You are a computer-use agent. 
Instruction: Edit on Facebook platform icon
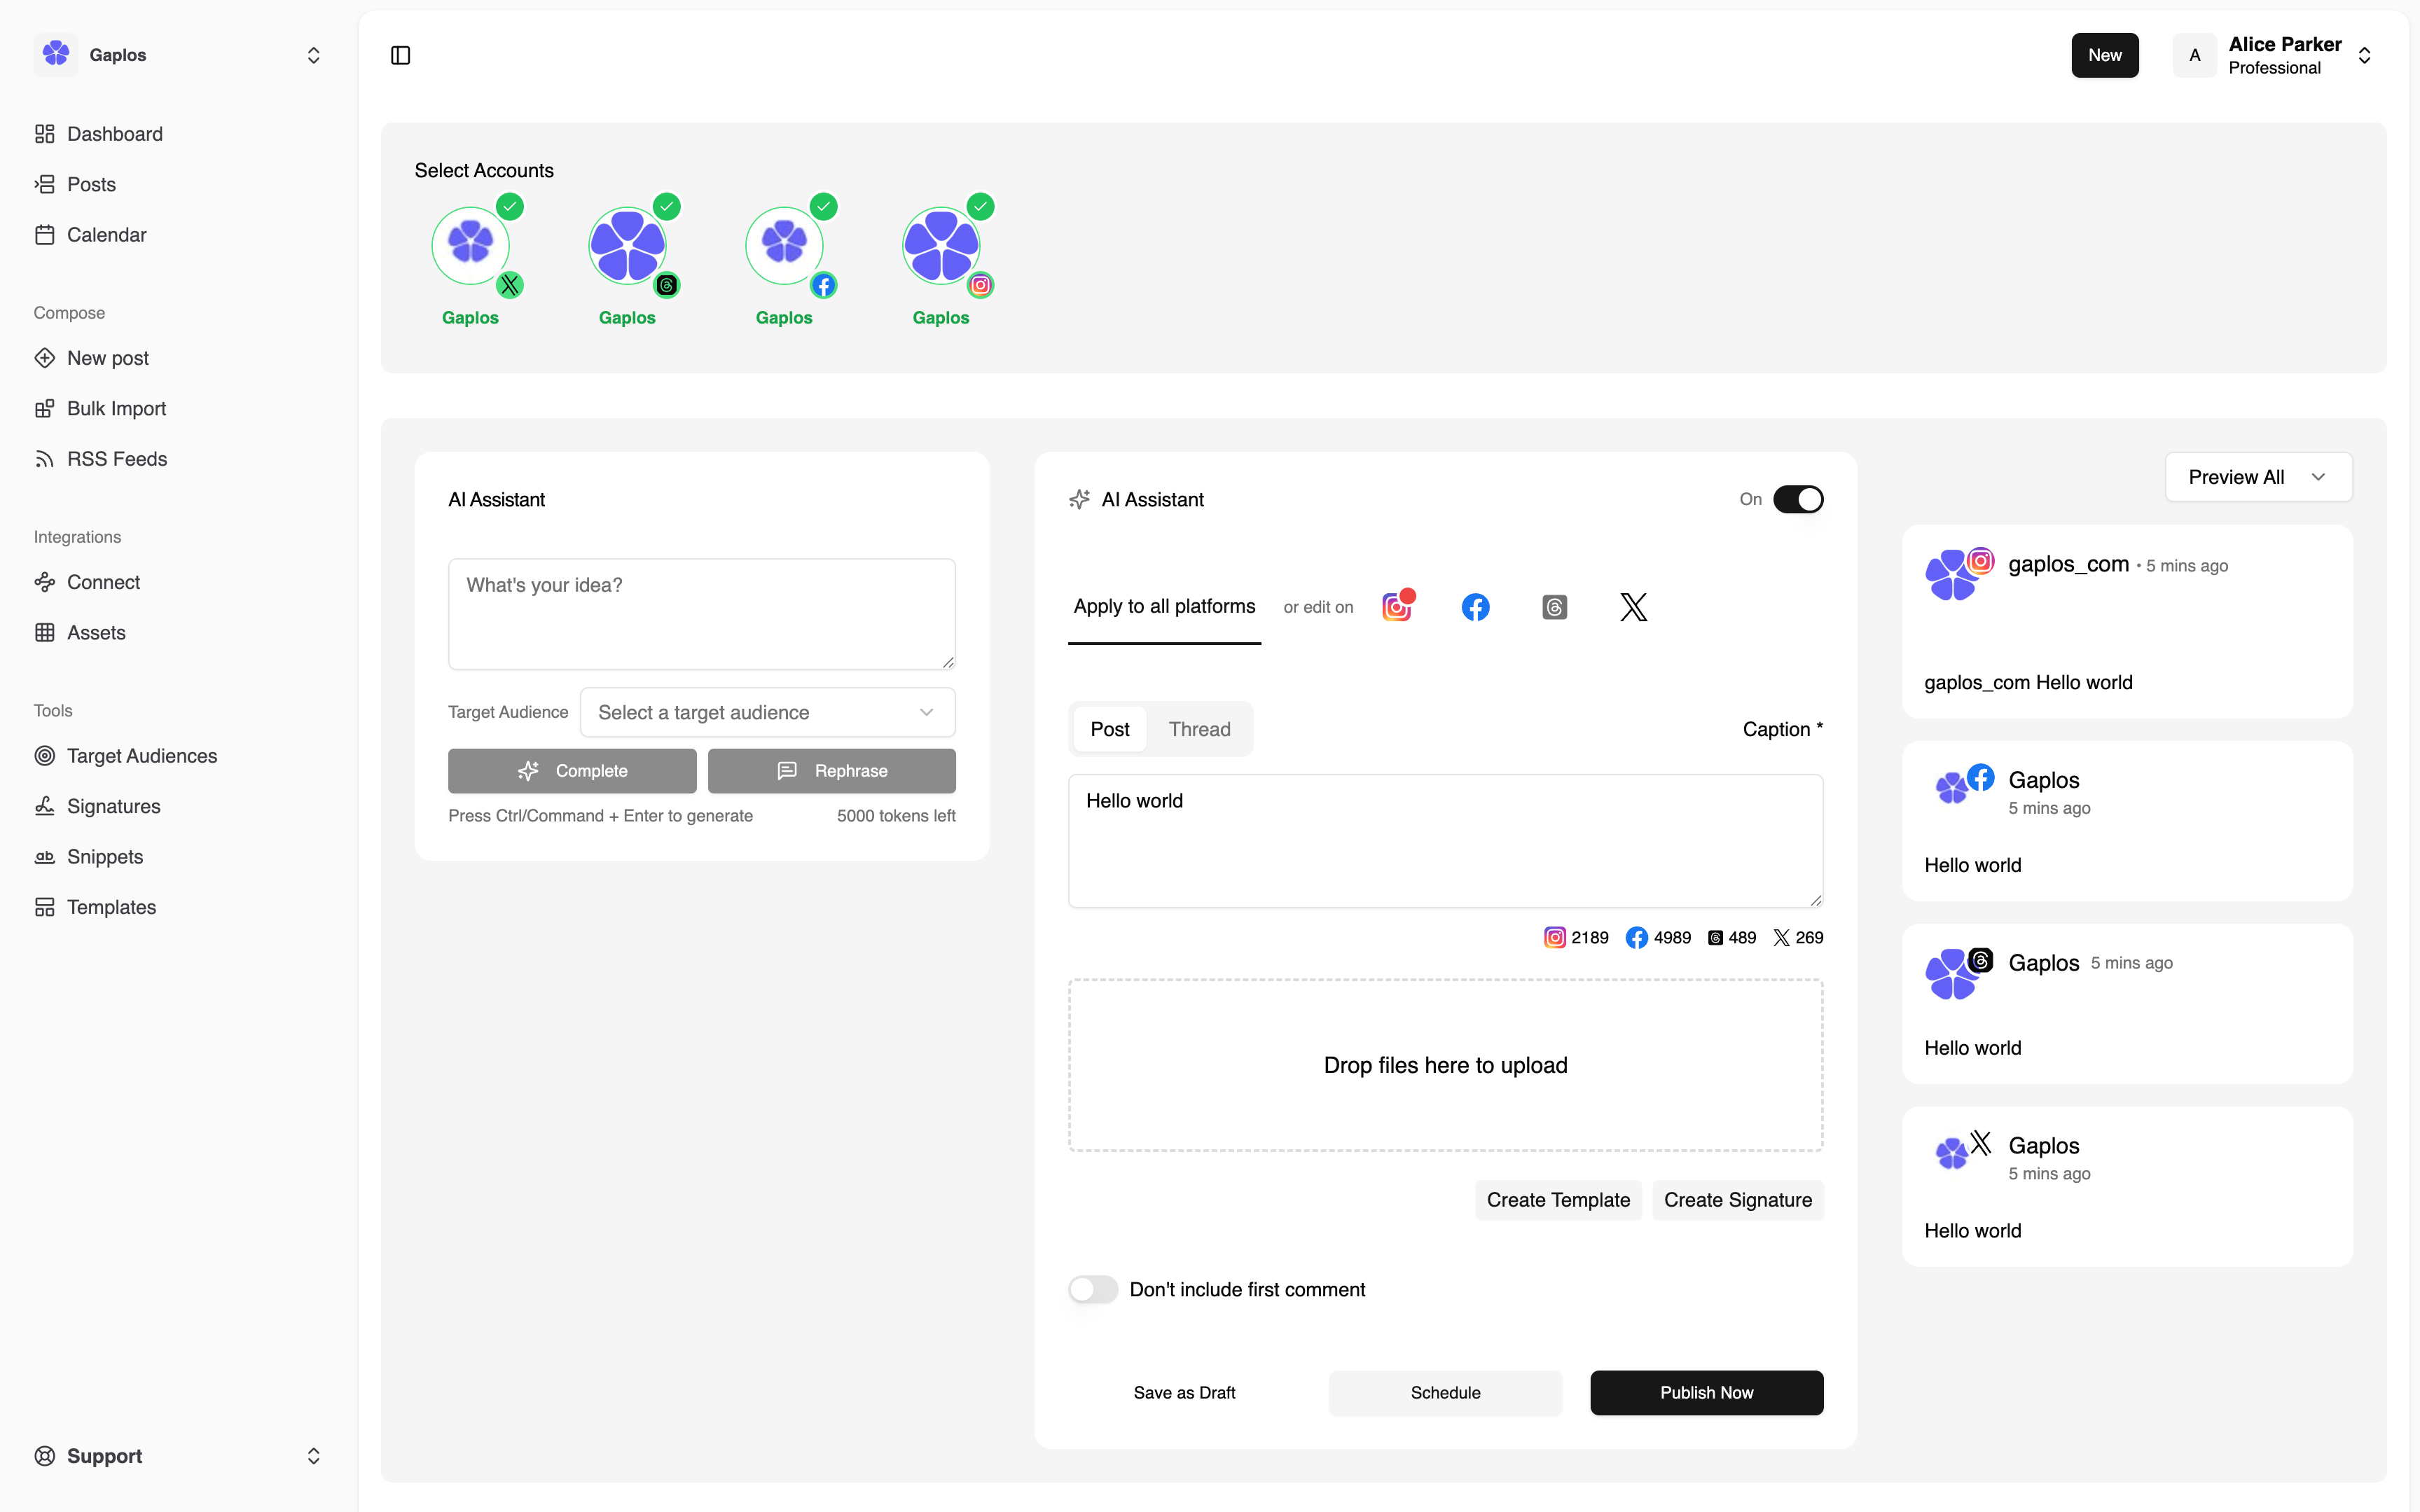tap(1475, 607)
